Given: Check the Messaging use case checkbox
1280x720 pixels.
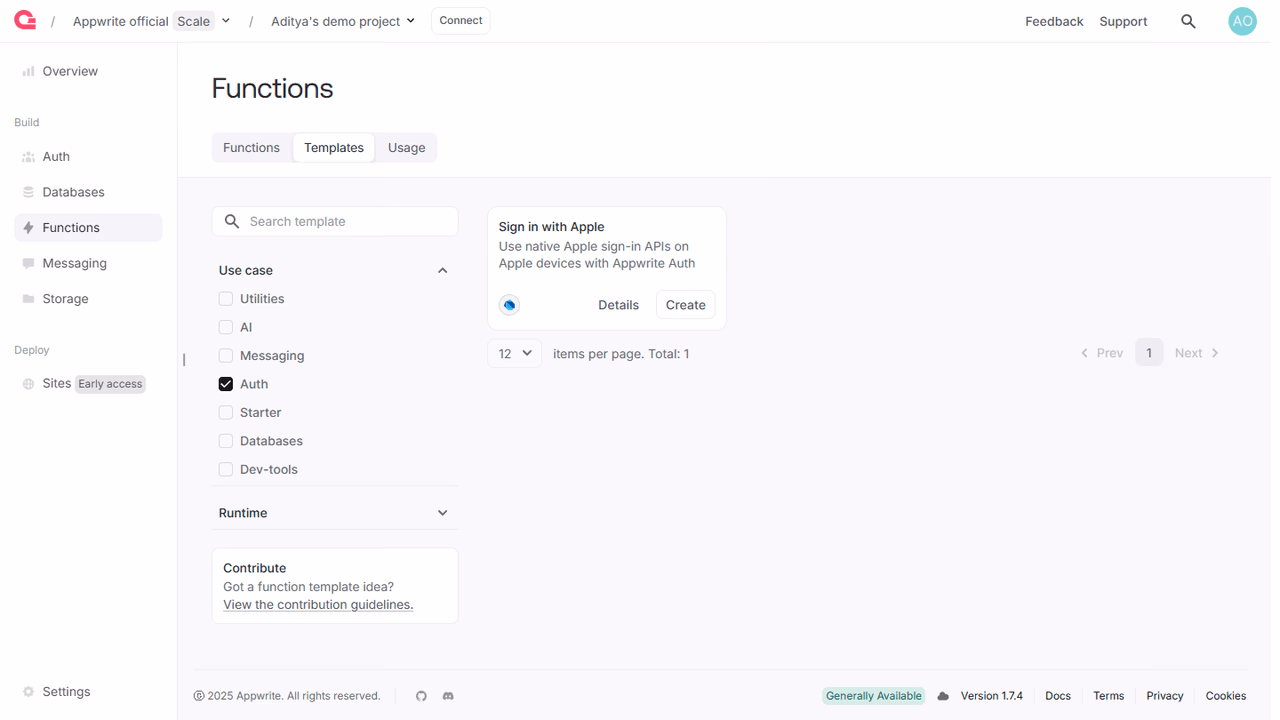Looking at the screenshot, I should click(x=226, y=356).
